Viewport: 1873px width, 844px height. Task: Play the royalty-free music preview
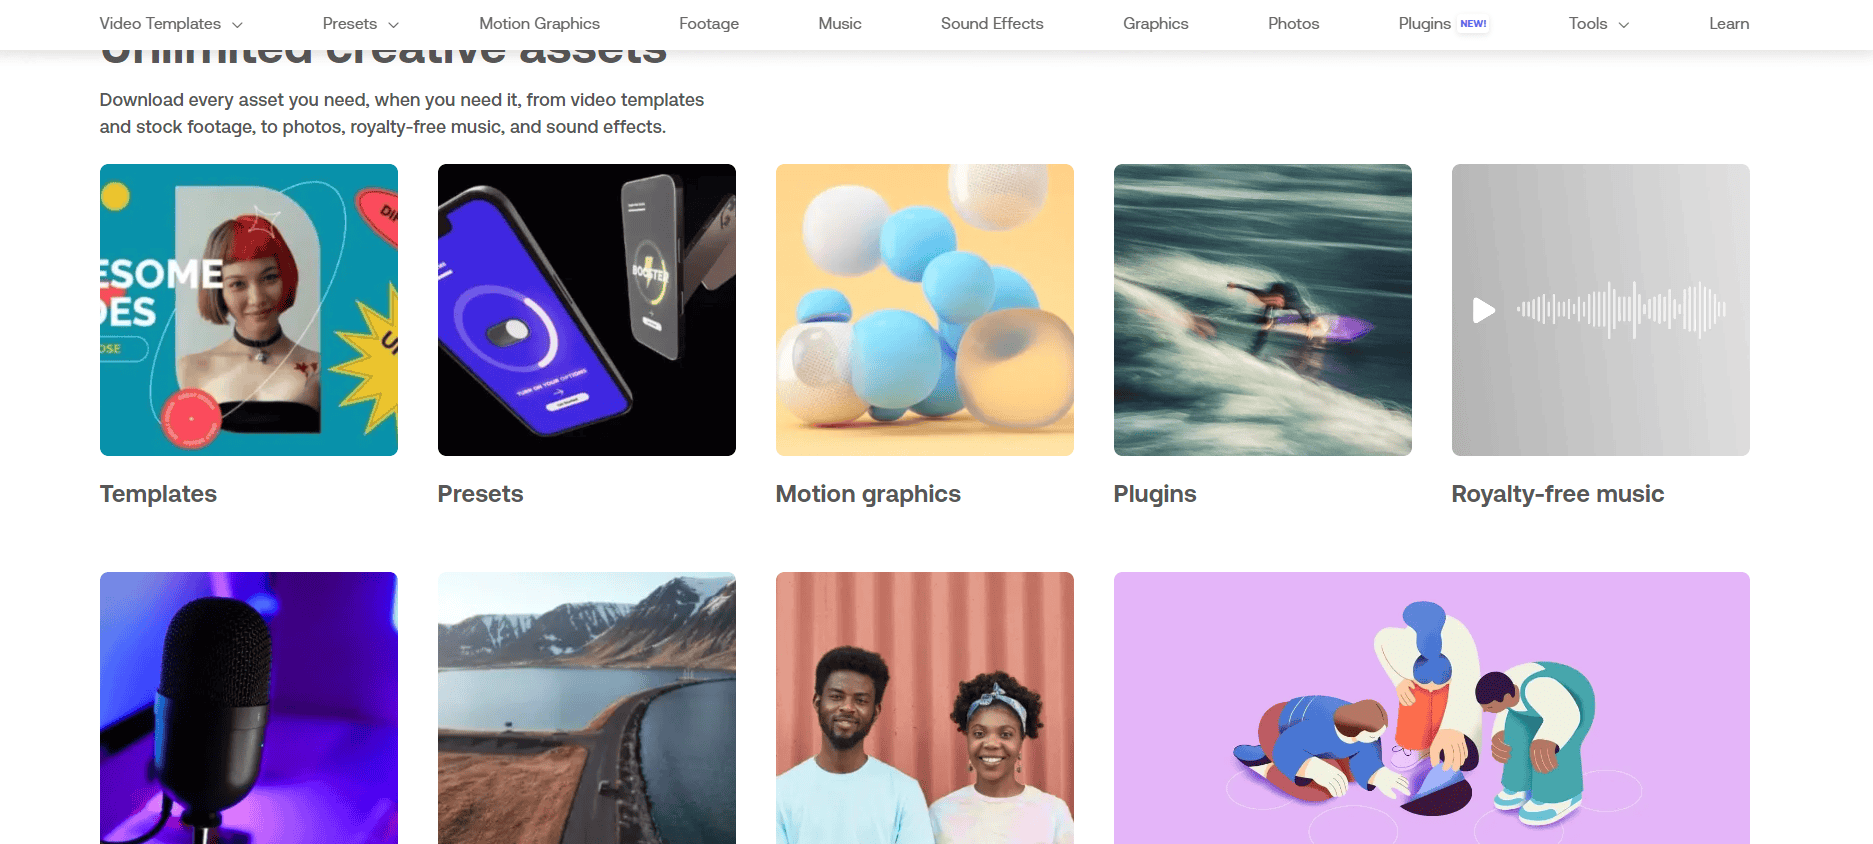click(1484, 310)
